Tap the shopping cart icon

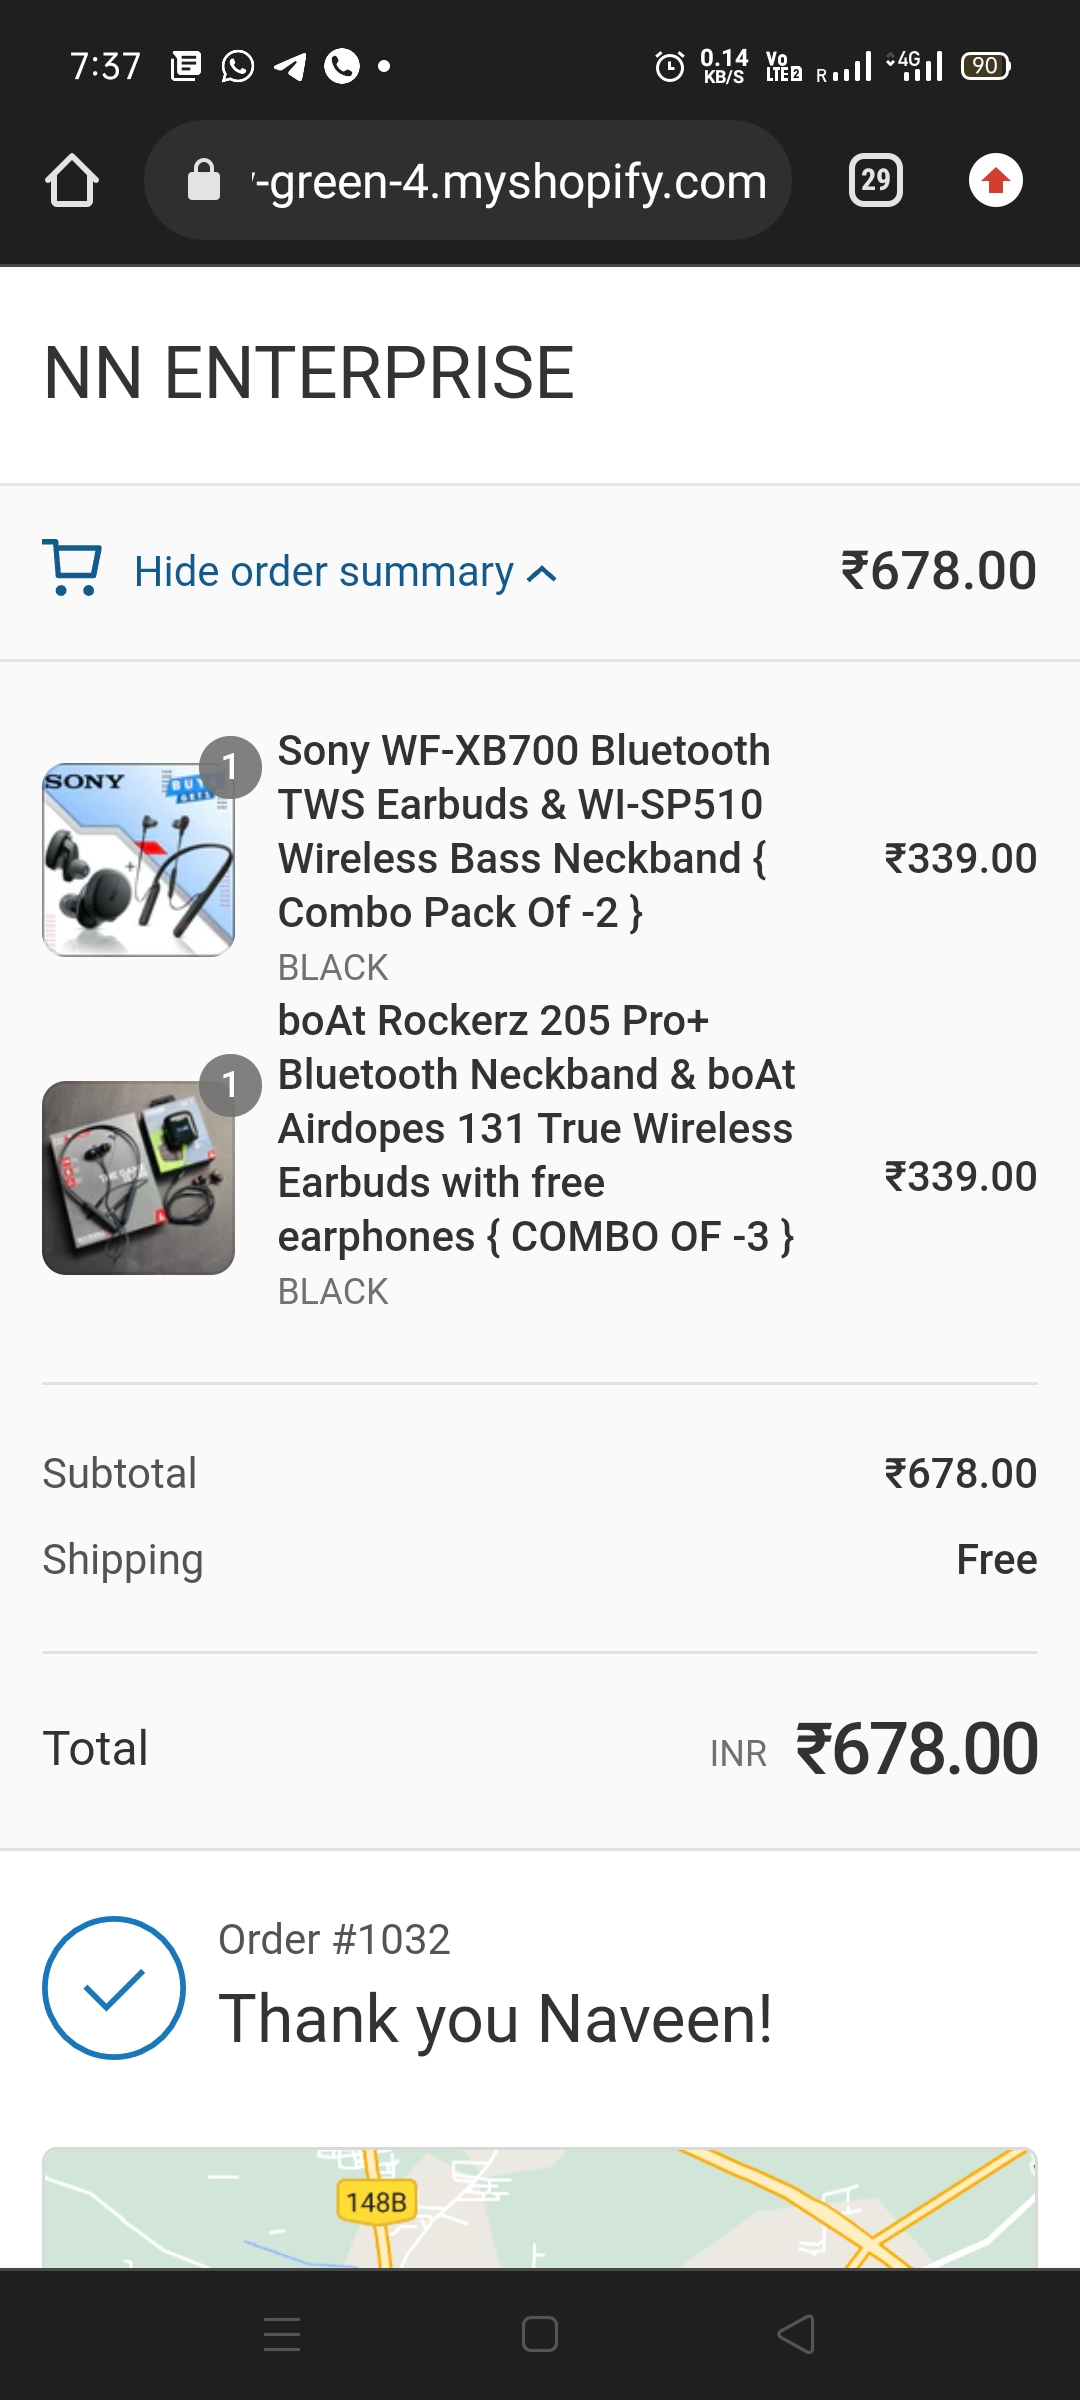pos(72,569)
